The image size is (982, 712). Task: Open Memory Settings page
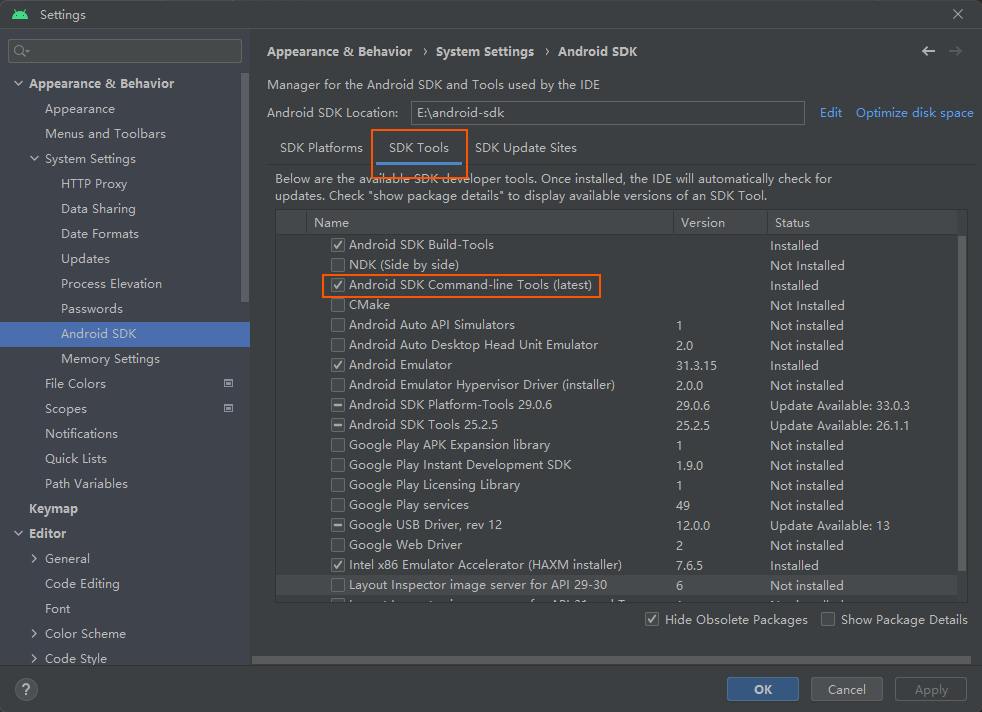[110, 359]
